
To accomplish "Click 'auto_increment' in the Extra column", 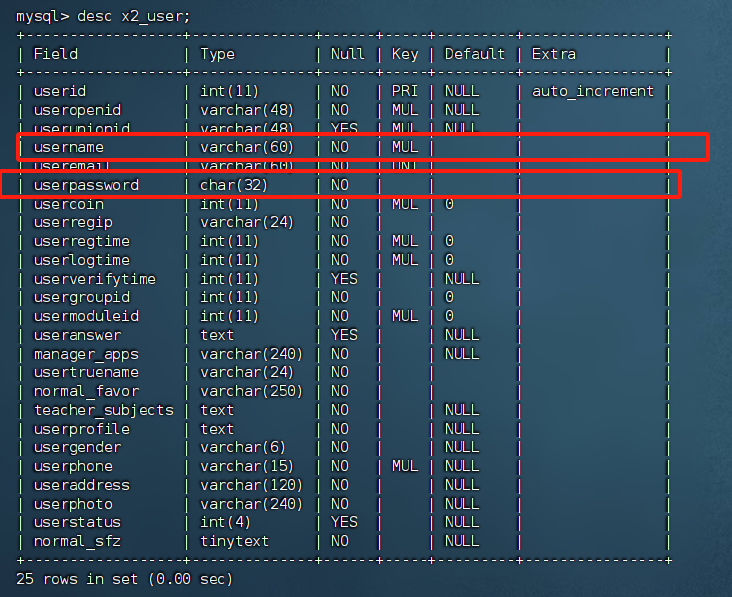I will tap(593, 91).
